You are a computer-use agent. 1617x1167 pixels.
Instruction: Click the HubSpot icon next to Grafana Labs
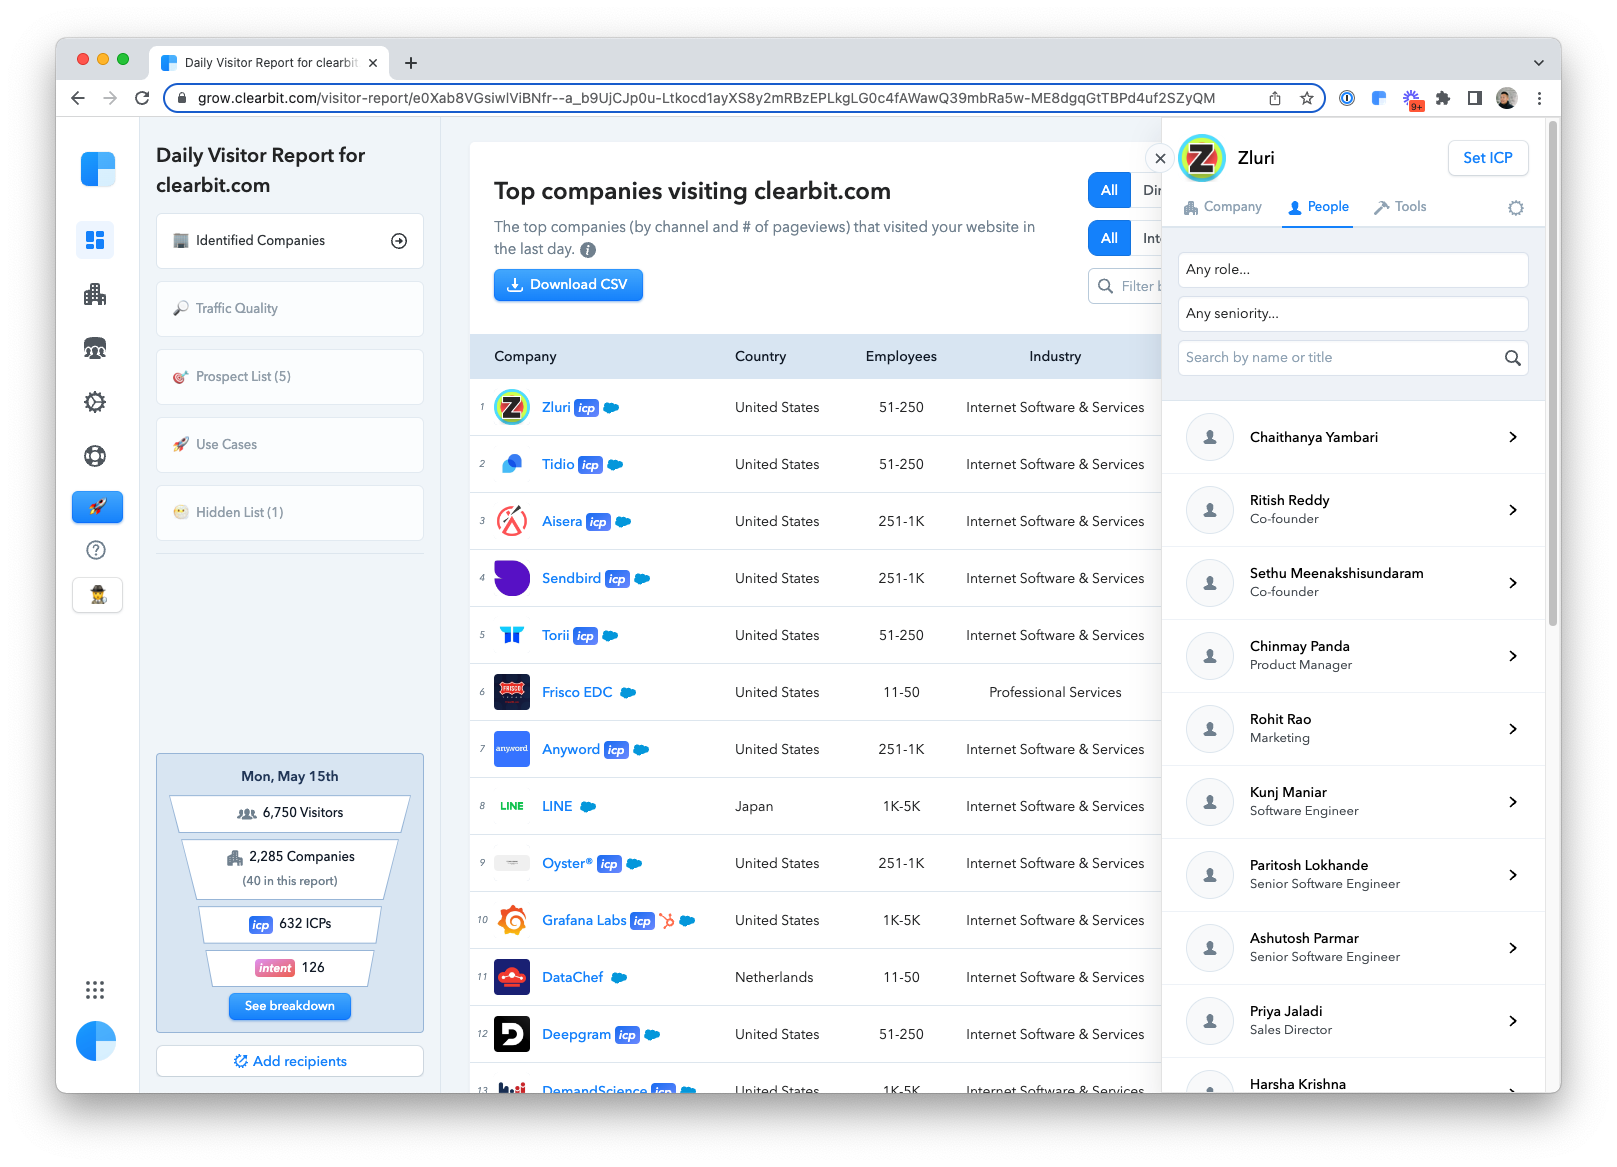[x=667, y=920]
